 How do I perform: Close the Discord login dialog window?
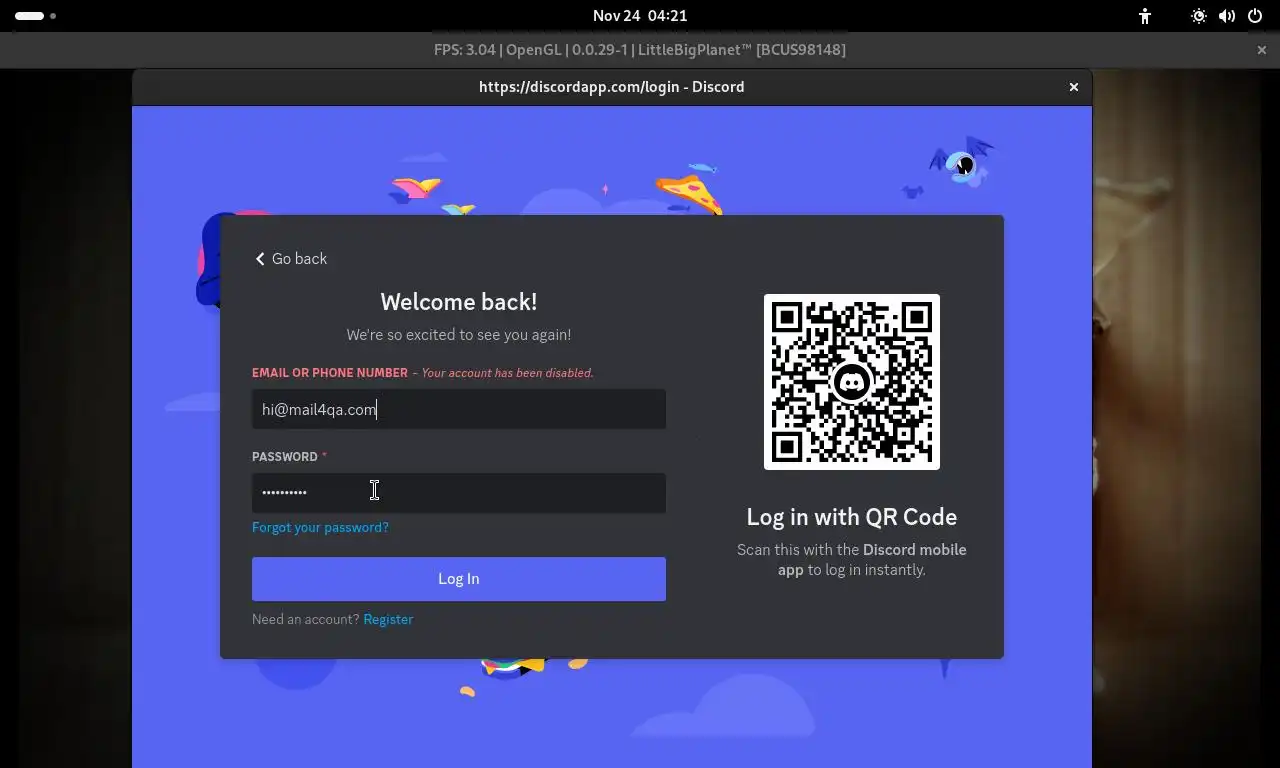pos(1074,87)
